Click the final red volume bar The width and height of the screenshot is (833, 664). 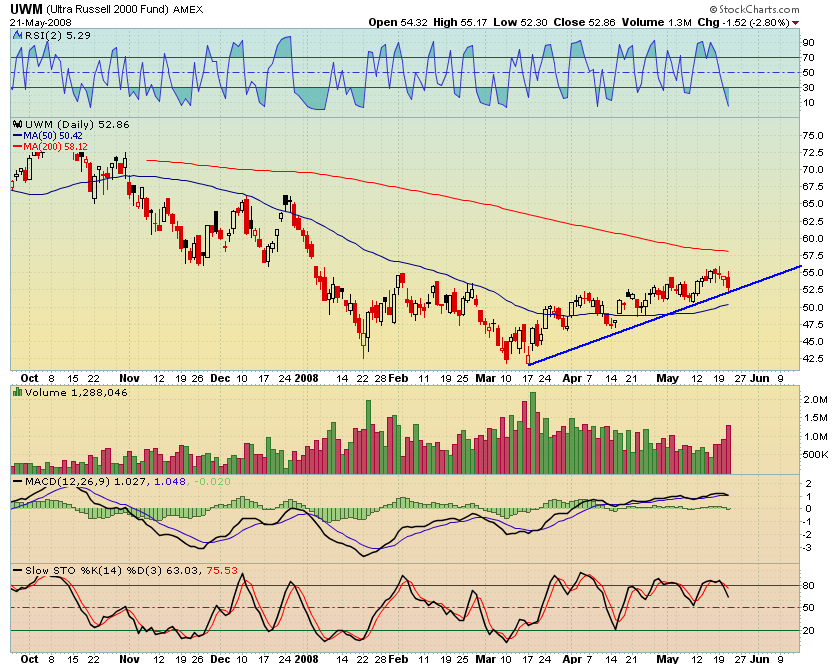(x=728, y=449)
